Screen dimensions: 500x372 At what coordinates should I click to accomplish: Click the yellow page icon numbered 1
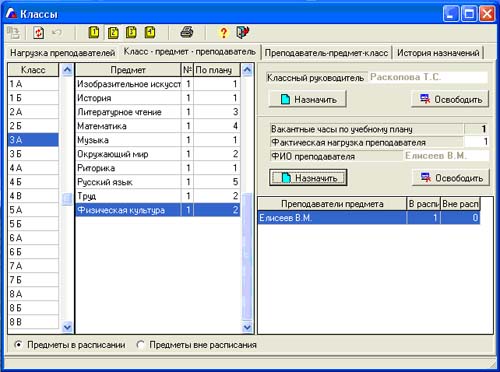[94, 32]
